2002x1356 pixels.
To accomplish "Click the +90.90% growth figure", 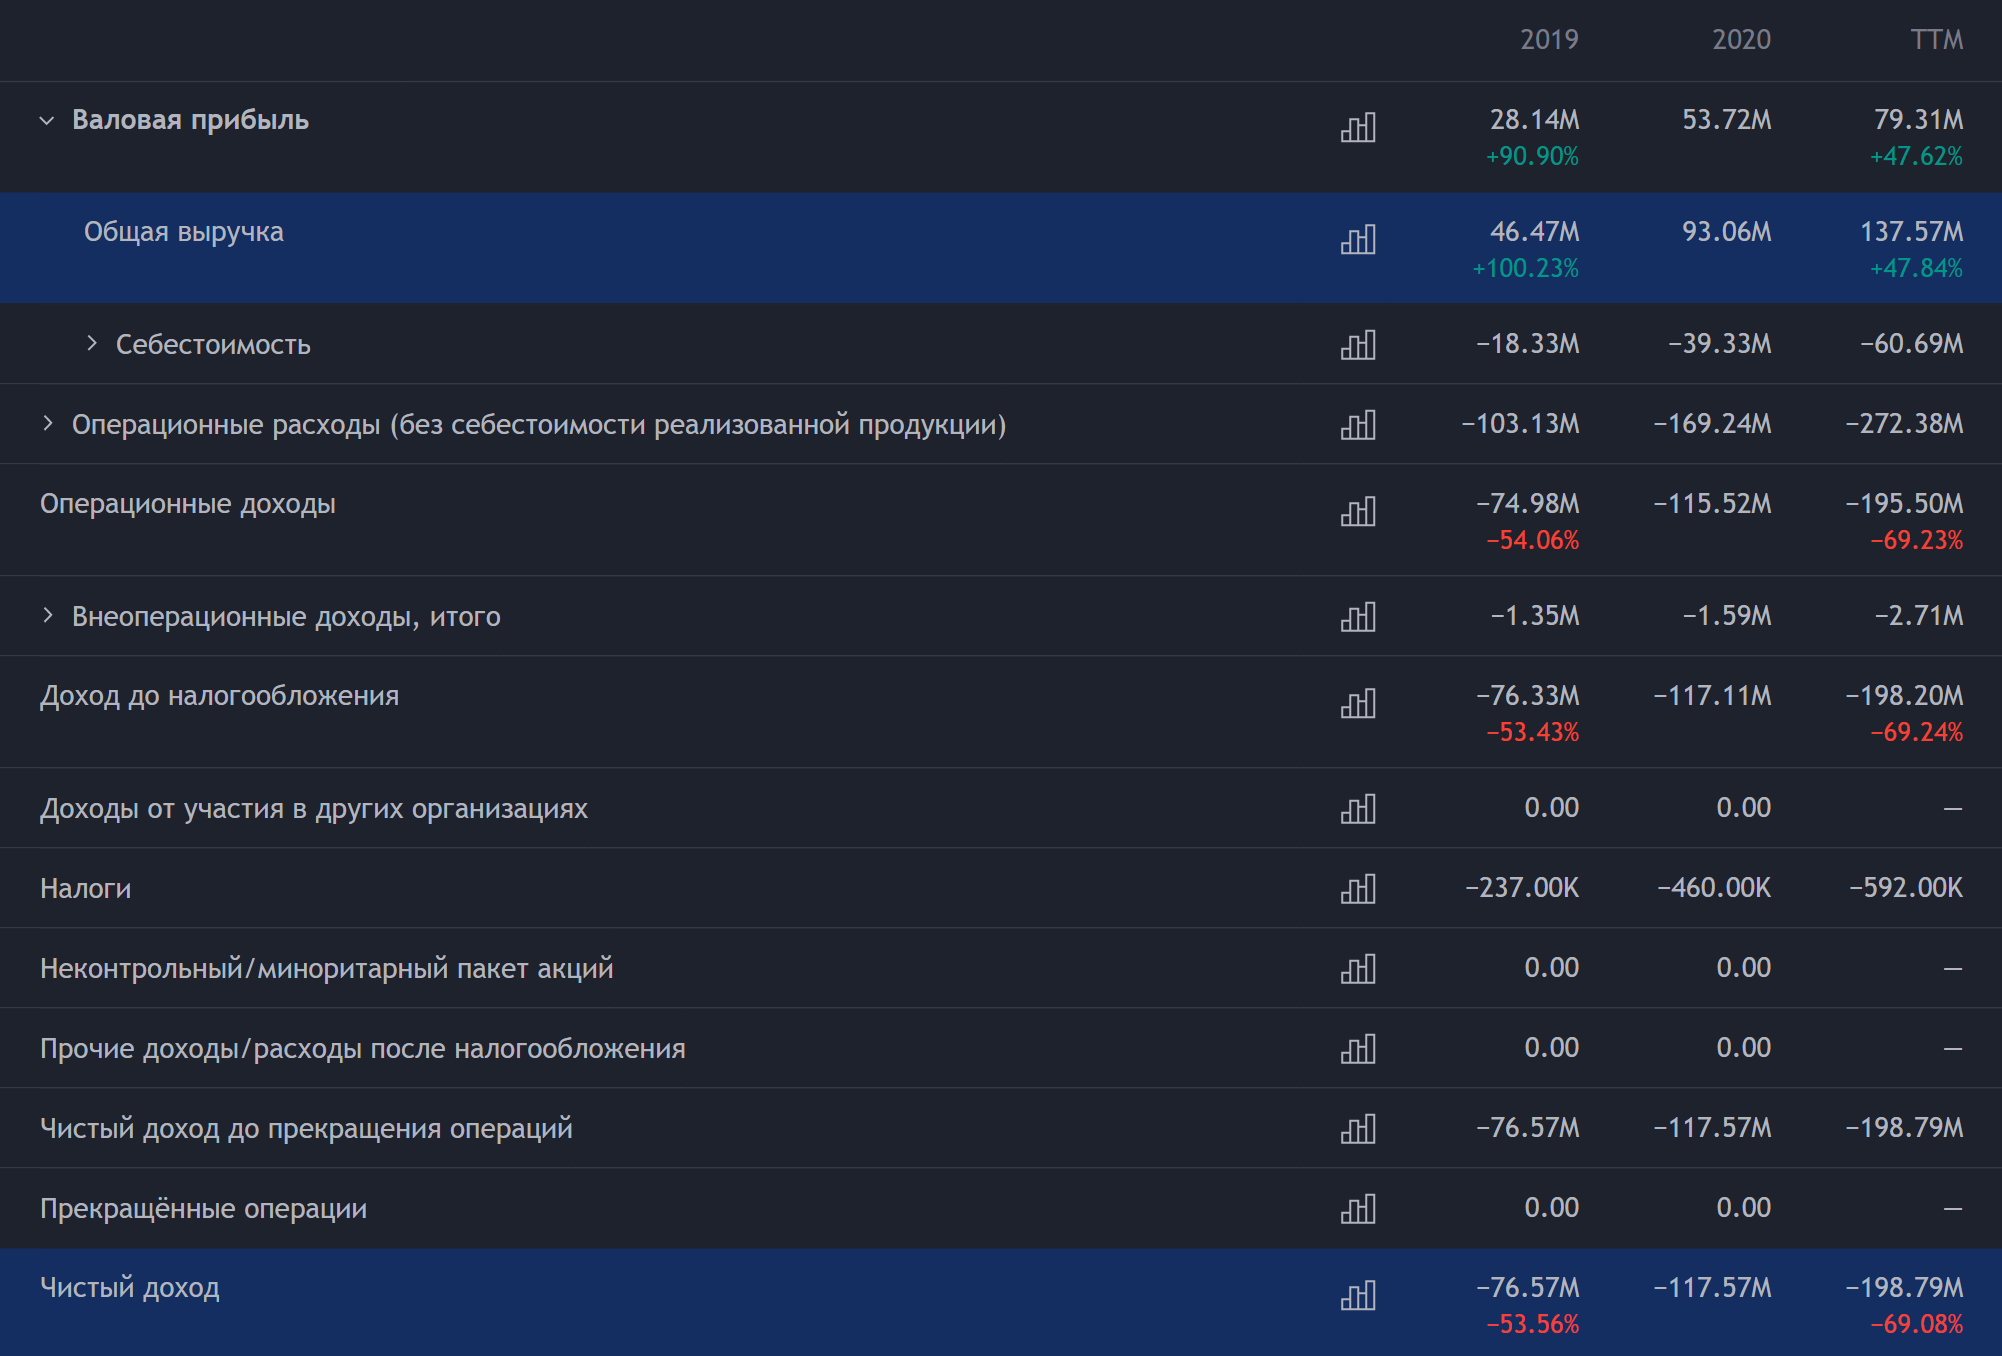I will (x=1532, y=157).
